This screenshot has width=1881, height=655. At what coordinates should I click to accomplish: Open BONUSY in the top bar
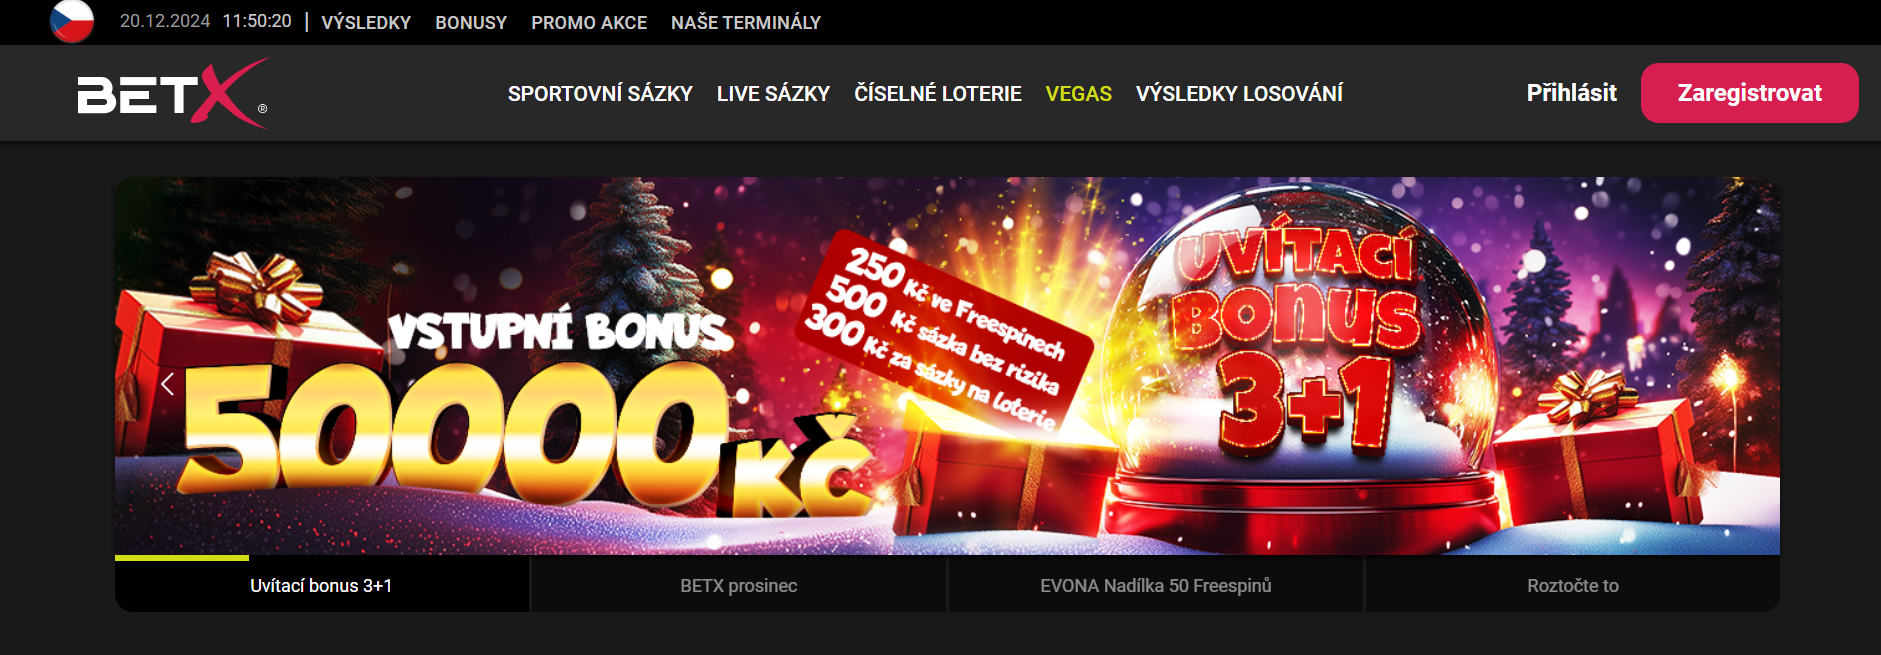point(471,22)
